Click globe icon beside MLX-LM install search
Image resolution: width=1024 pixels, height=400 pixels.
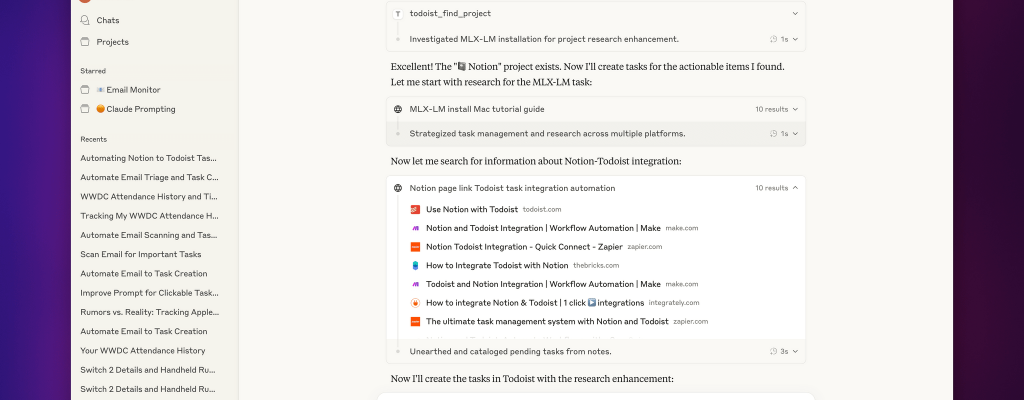[398, 109]
